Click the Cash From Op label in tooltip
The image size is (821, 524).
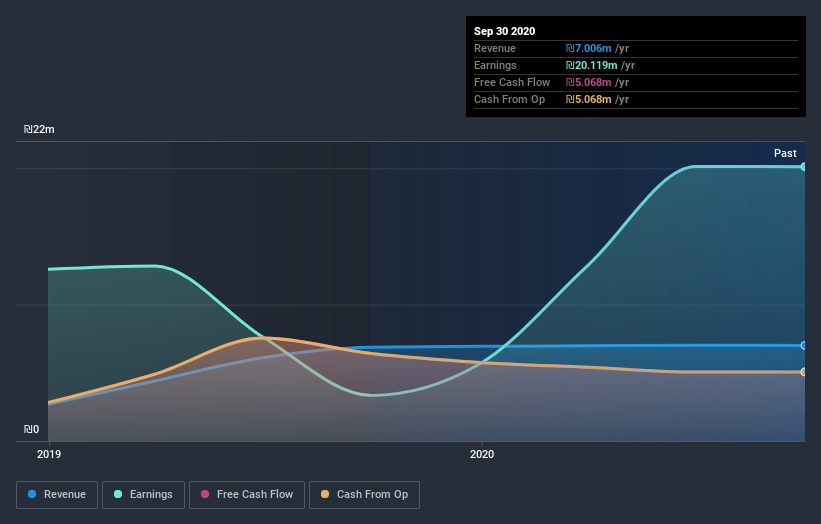click(x=509, y=99)
